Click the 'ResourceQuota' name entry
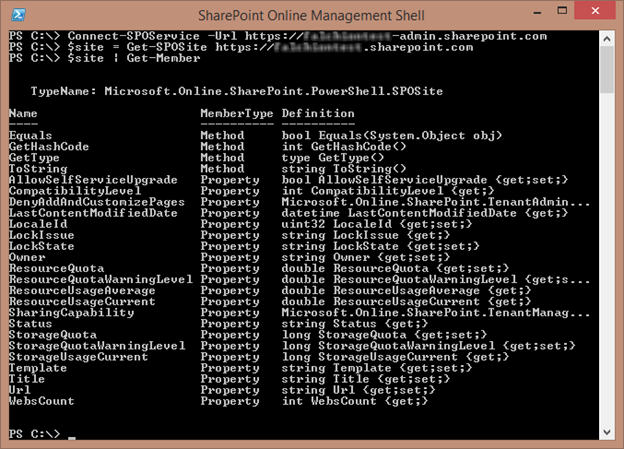 tap(57, 268)
